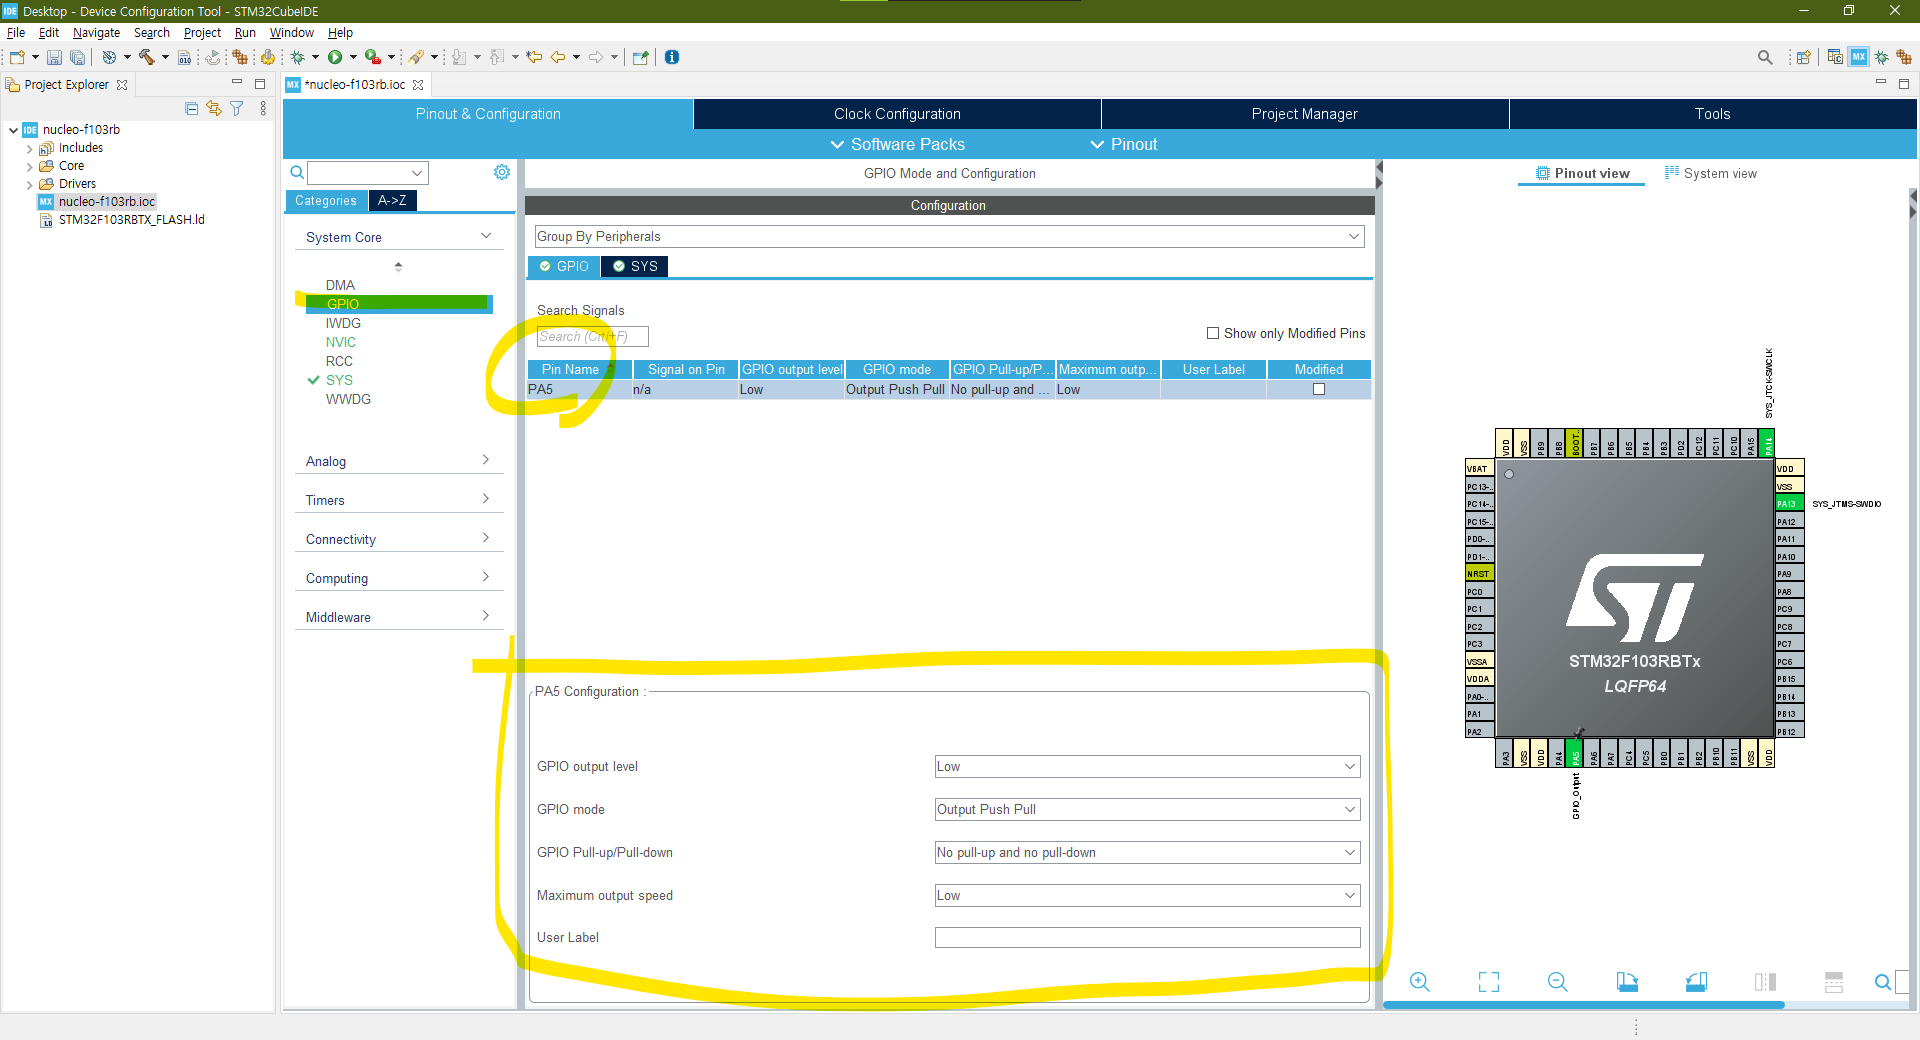Open the GPIO Pull-up/Pull-down dropdown
The image size is (1920, 1040).
click(1147, 852)
